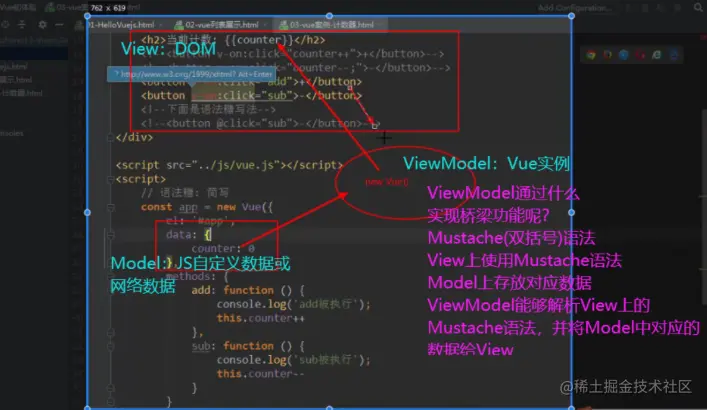Click the red error indicator above editor stripe
Viewport: 707px width, 410px height.
704,36
